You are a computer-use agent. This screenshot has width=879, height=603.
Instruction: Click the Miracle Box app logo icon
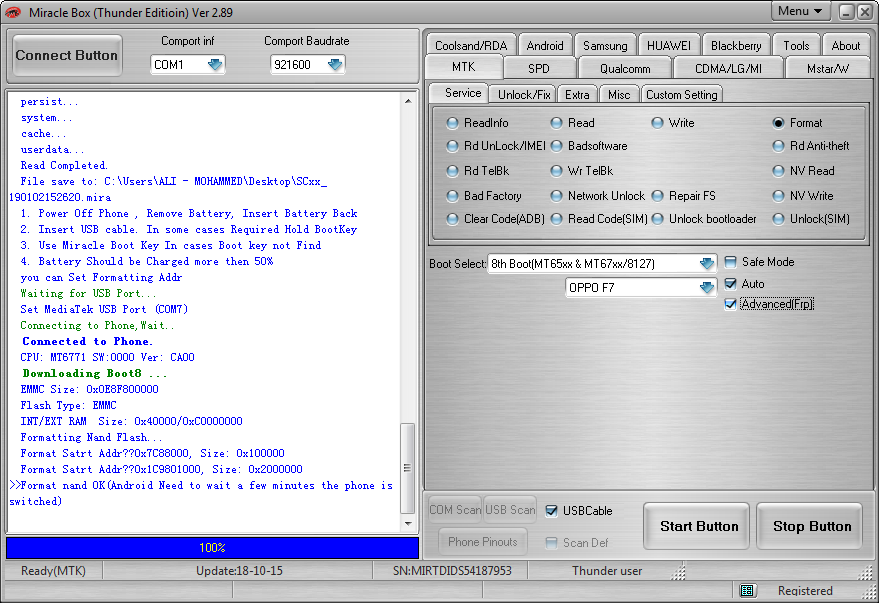(x=12, y=12)
